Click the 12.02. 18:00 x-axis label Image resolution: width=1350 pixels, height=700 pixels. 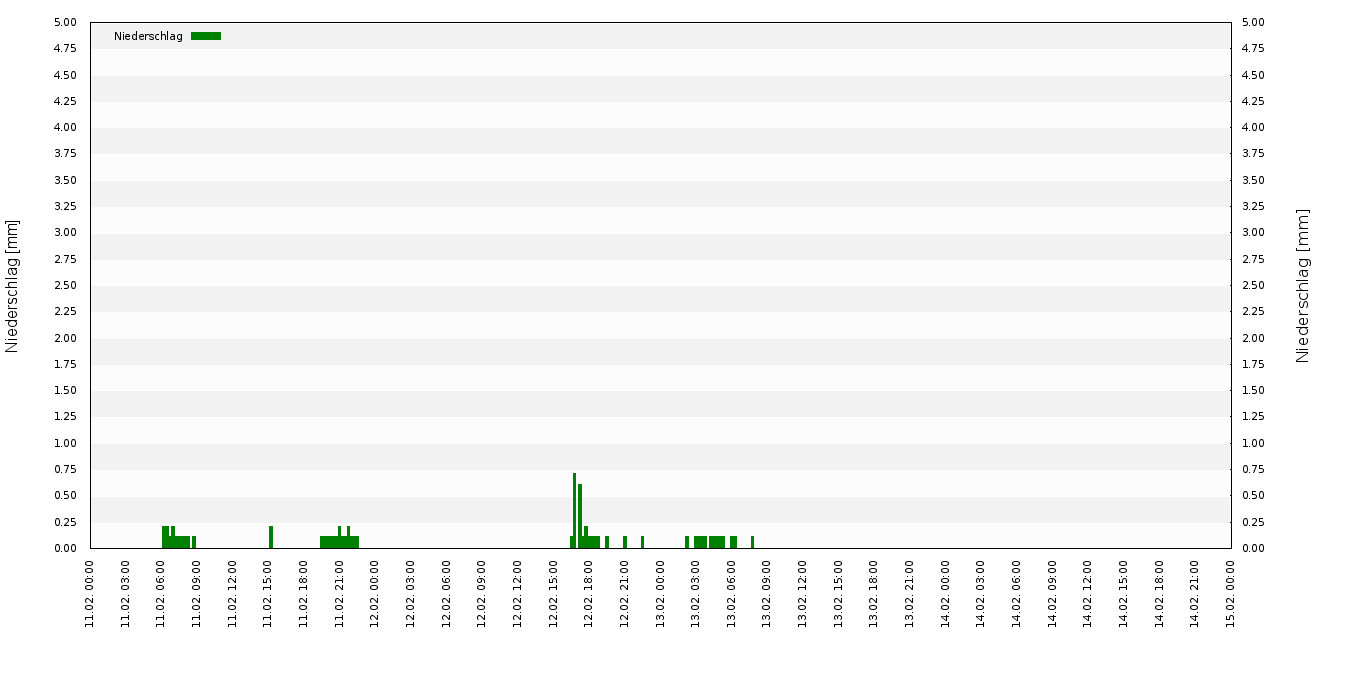point(589,594)
